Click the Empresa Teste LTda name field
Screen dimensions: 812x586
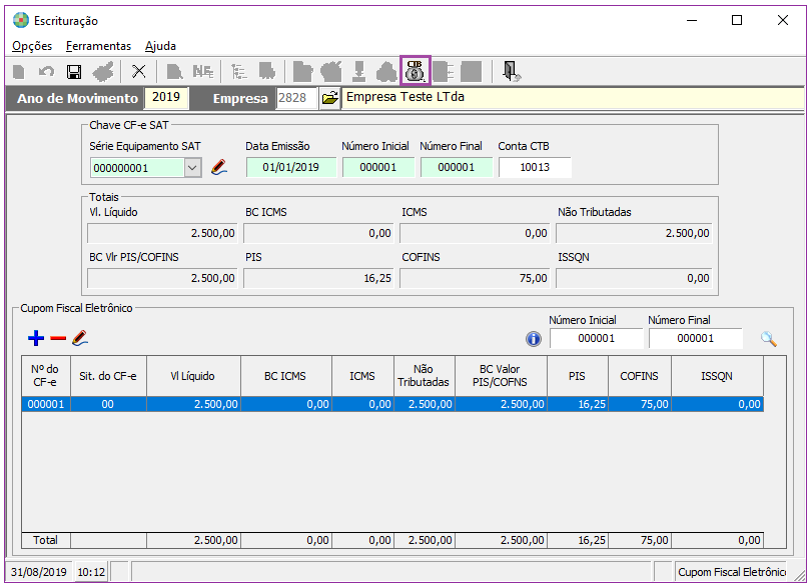click(x=573, y=98)
